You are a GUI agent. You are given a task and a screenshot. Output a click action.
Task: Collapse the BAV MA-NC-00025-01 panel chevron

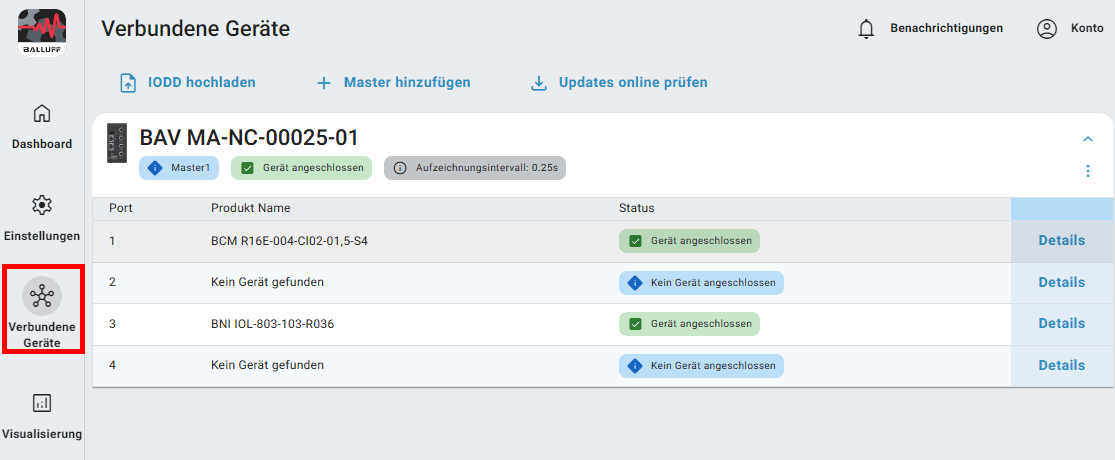[1088, 139]
